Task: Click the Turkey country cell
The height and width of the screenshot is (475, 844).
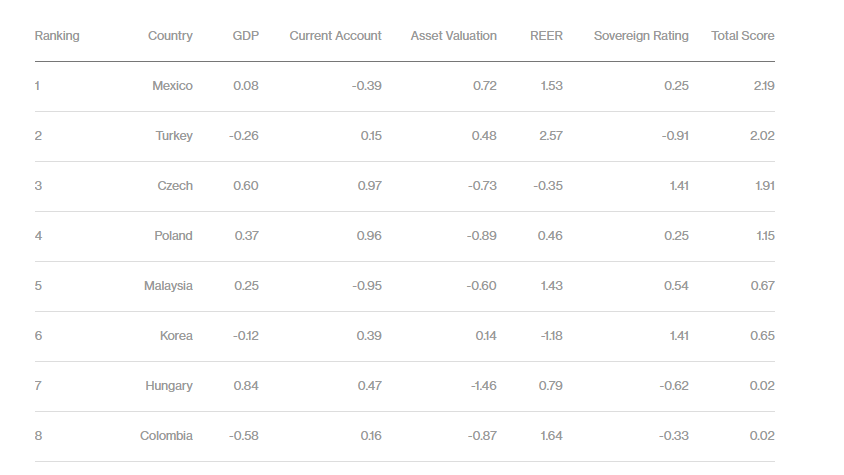Action: coord(174,136)
